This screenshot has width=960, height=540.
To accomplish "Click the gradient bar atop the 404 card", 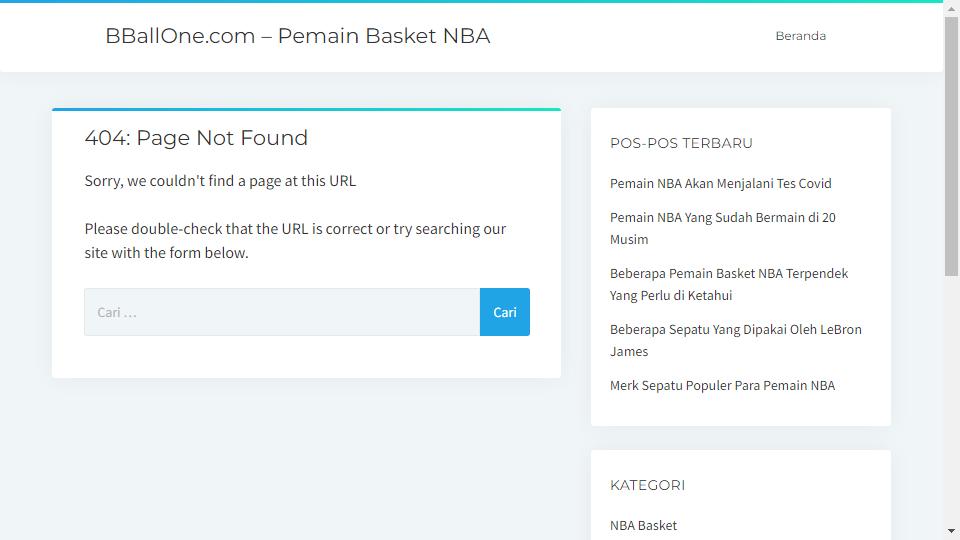I will (306, 110).
